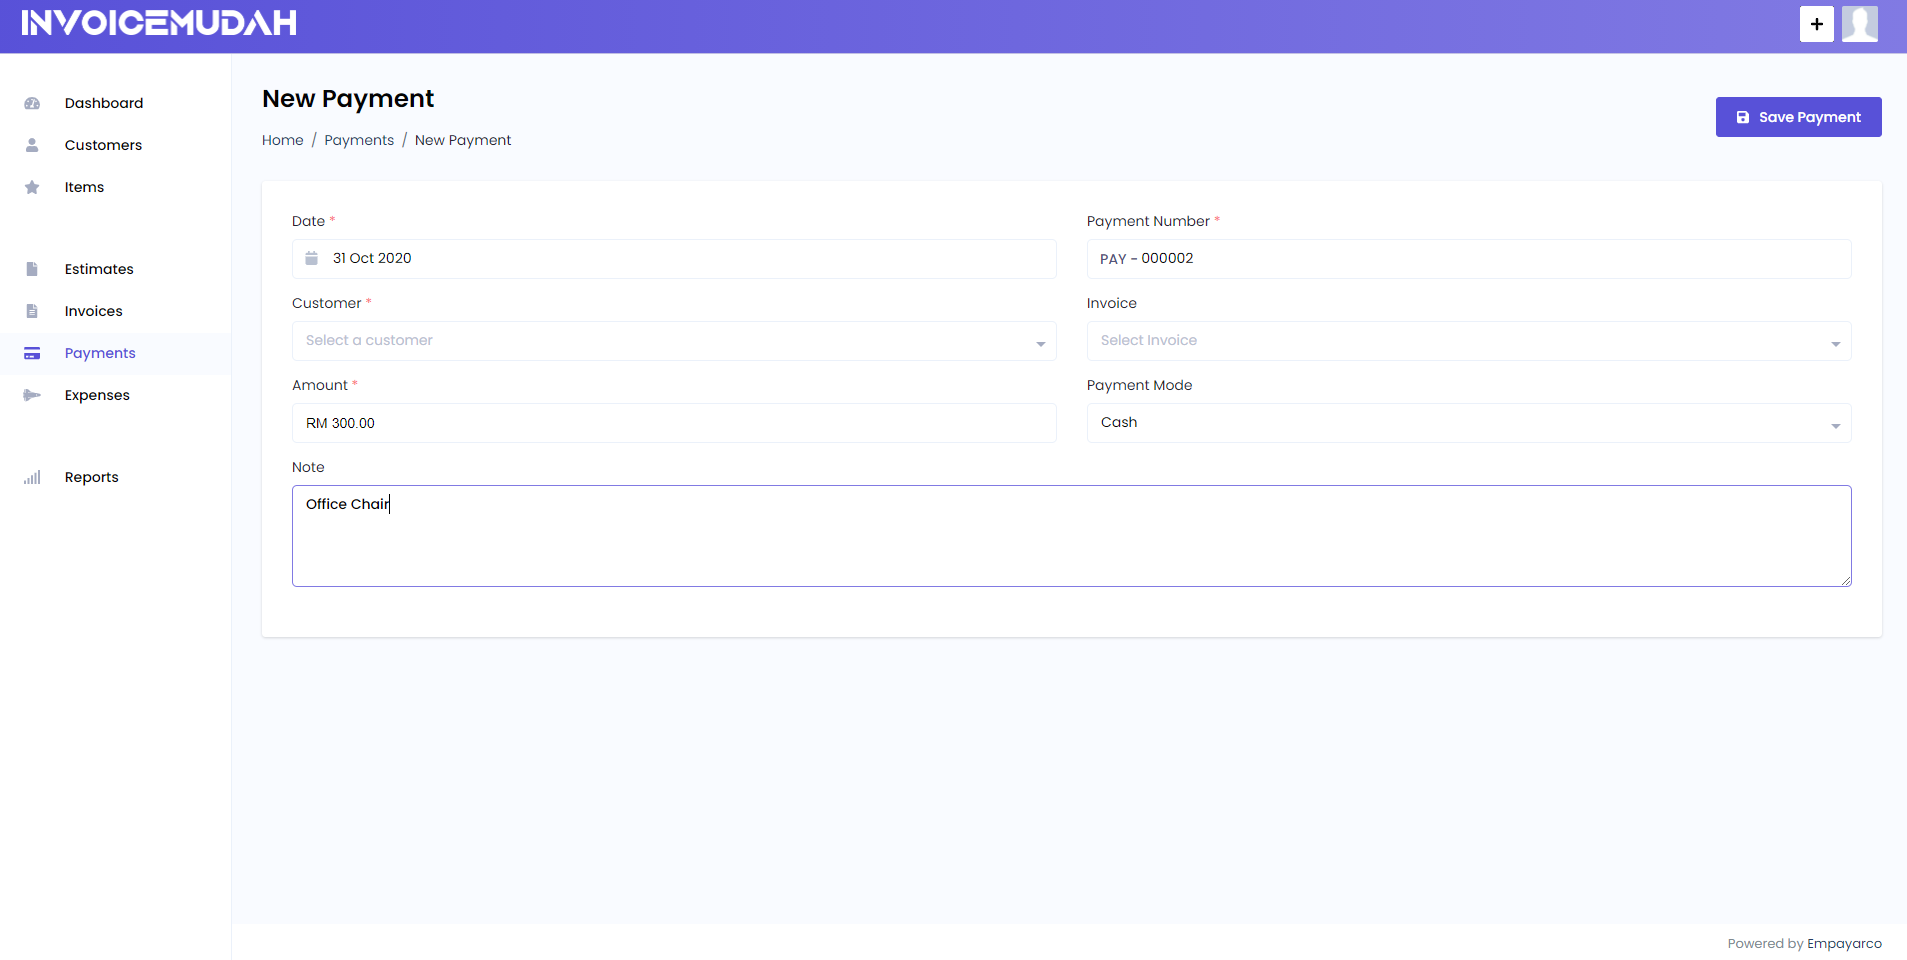Click the Payments card icon in sidebar
This screenshot has height=960, width=1907.
pyautogui.click(x=33, y=353)
